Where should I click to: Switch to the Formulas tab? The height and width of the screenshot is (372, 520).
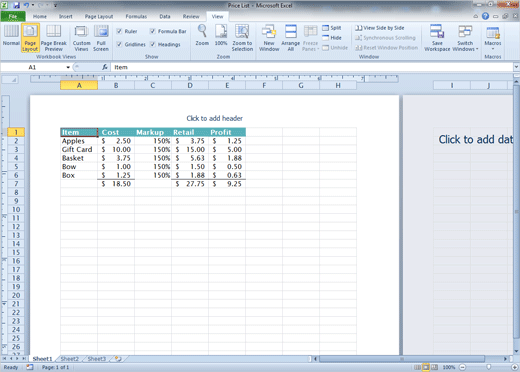[136, 16]
